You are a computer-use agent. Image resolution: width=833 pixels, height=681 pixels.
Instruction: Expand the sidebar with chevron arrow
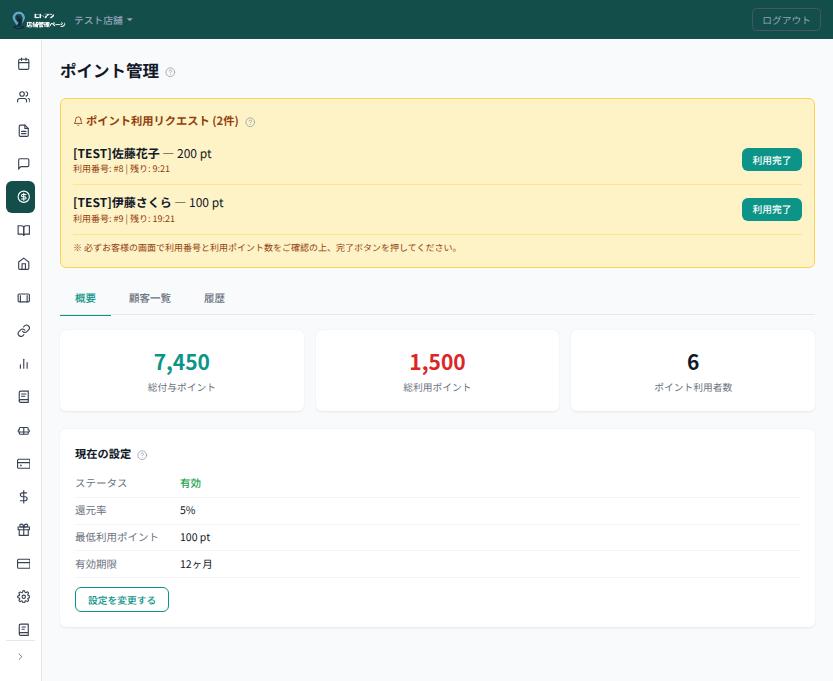pos(20,657)
